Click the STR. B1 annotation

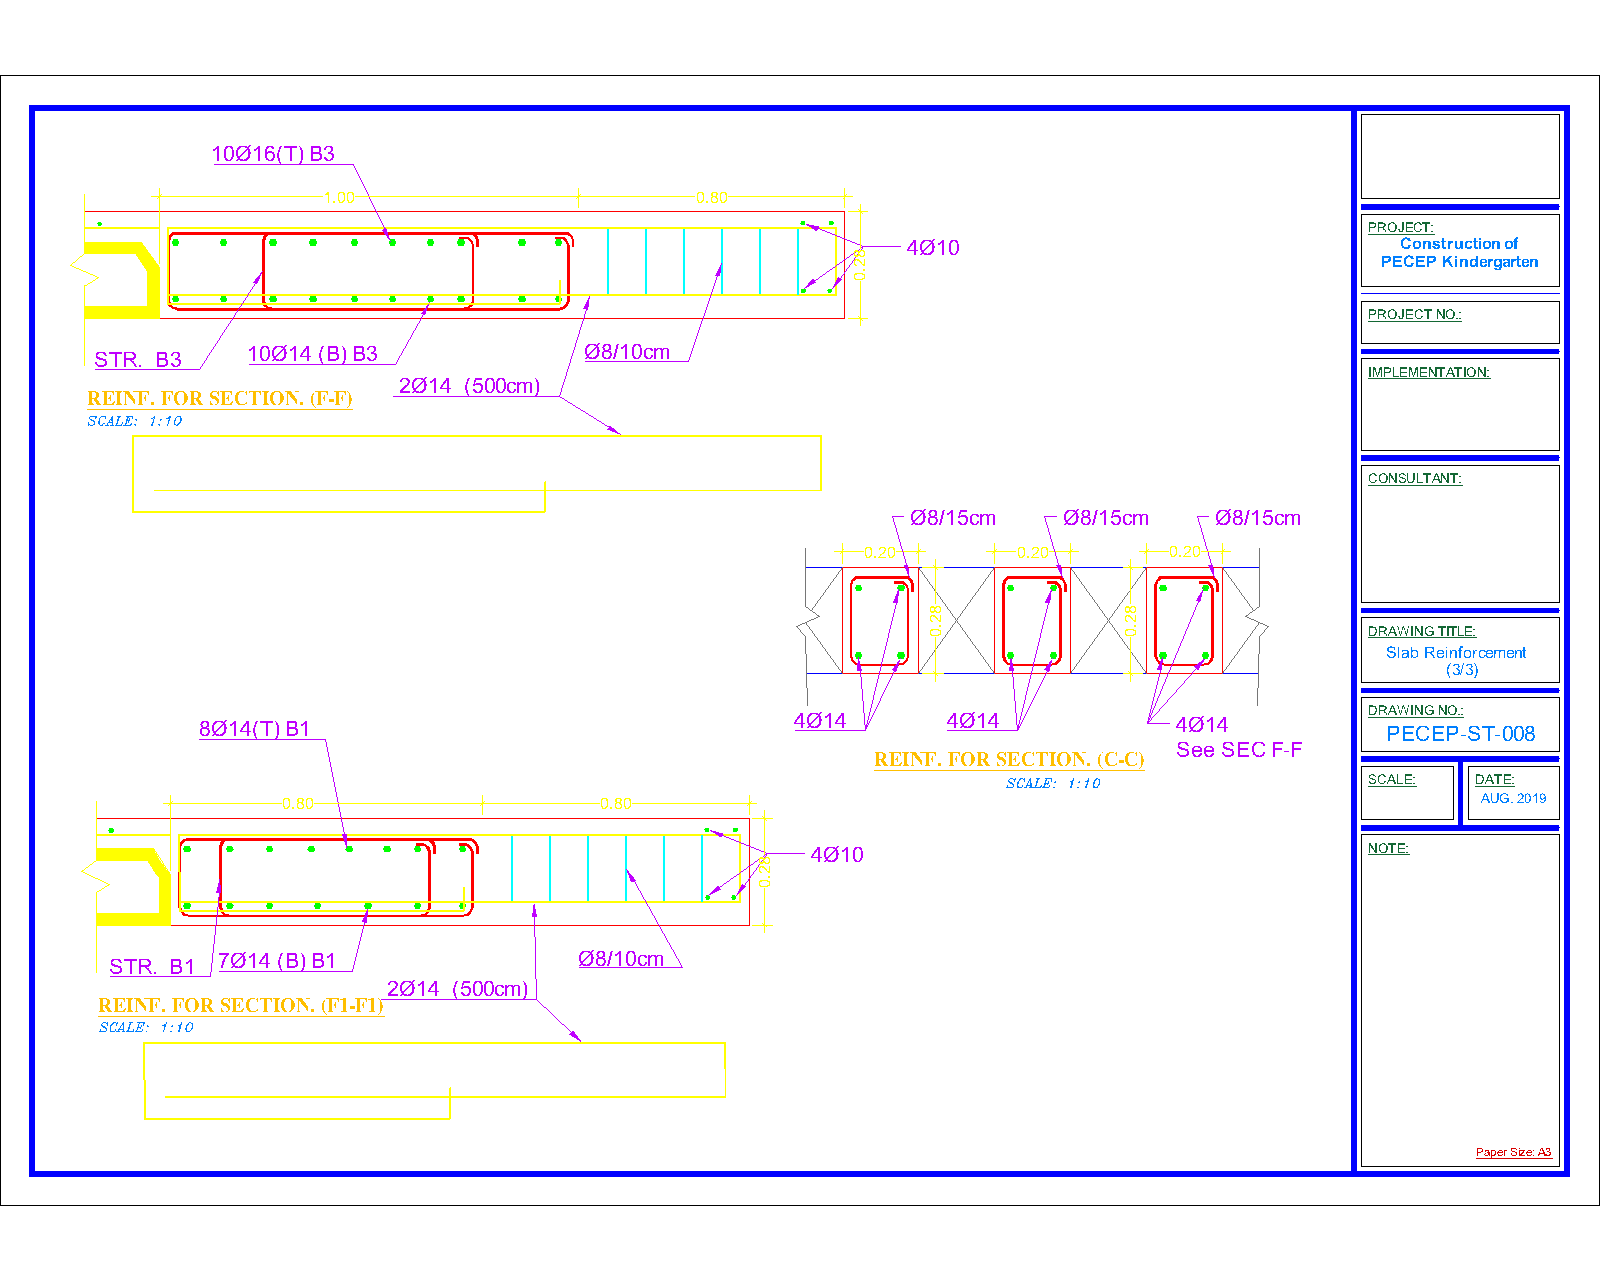tap(152, 967)
